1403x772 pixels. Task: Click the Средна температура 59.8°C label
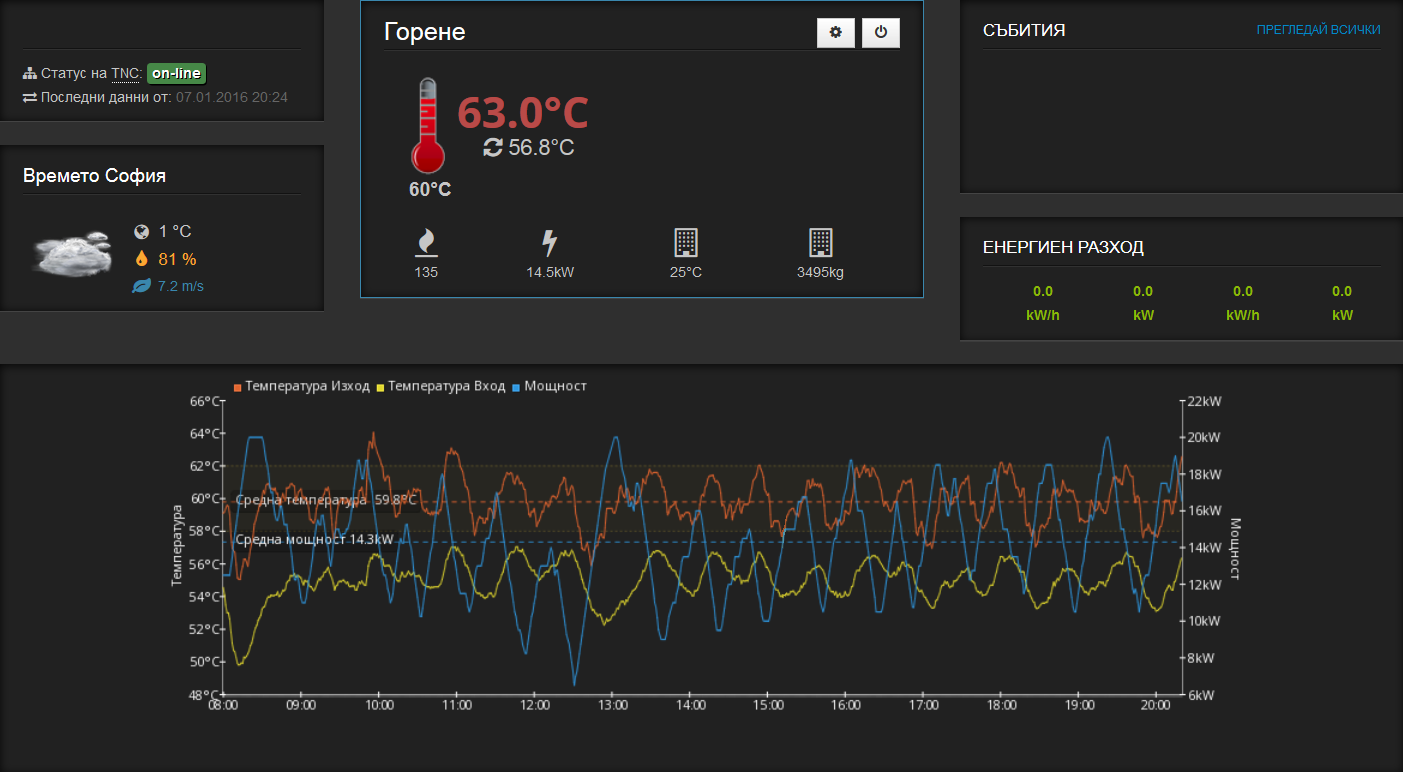(326, 500)
